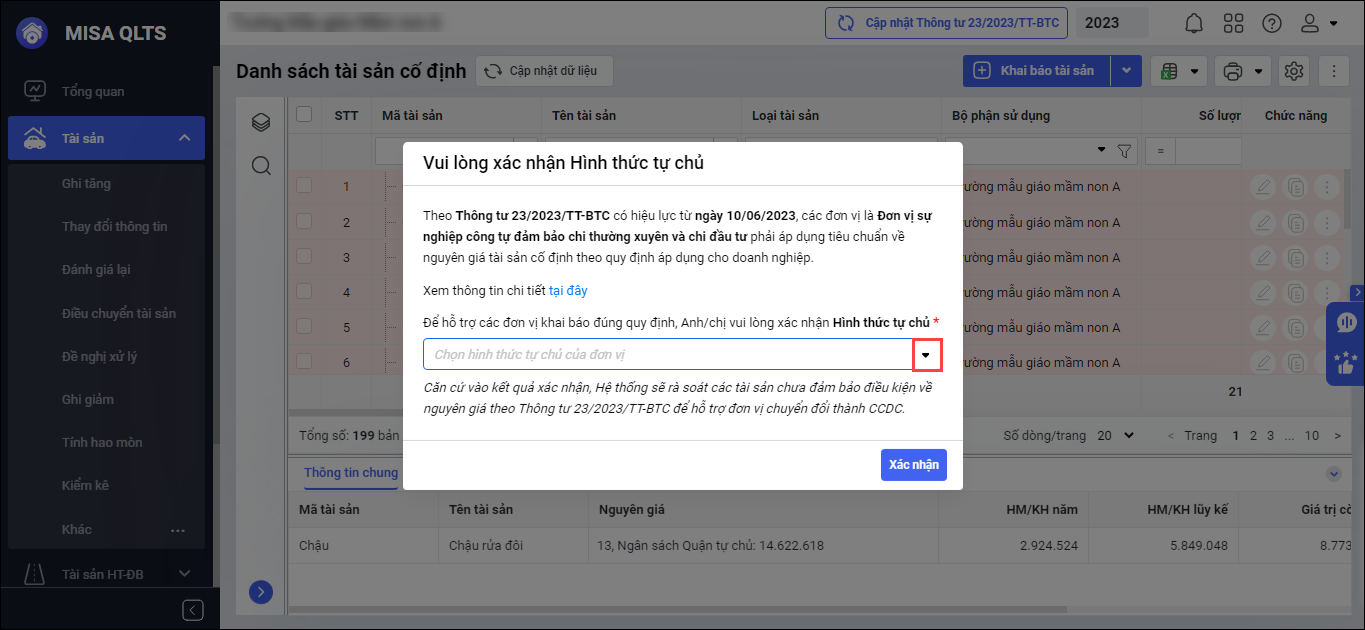The width and height of the screenshot is (1365, 630).
Task: Tick the checkbox for row 4
Action: coord(305,292)
